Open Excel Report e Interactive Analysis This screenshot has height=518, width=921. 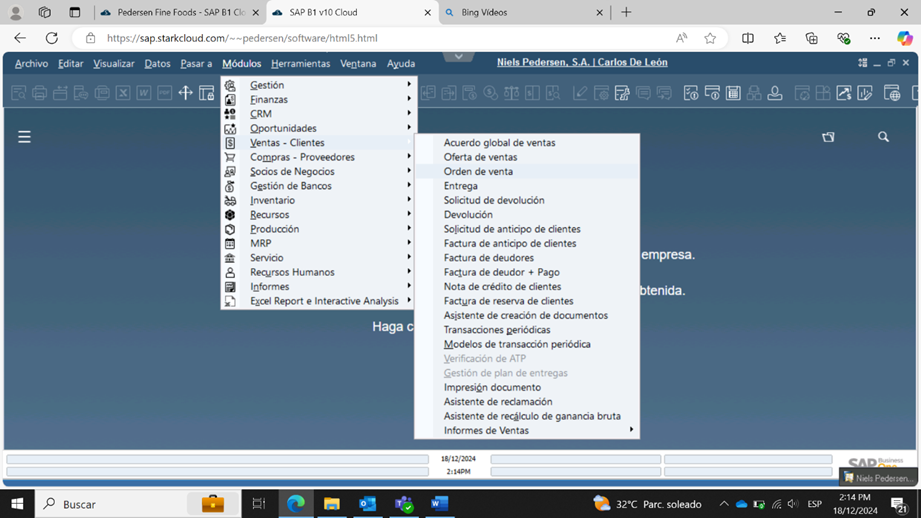(318, 301)
